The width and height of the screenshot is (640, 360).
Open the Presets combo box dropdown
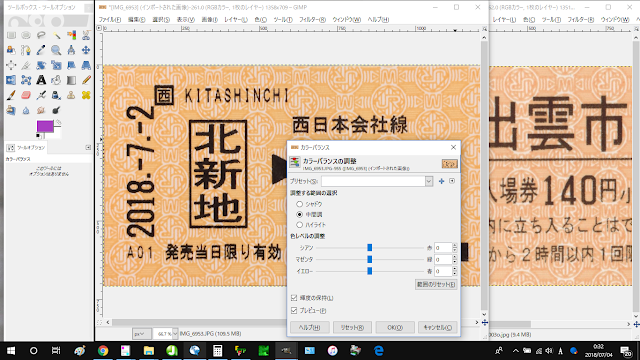tap(429, 181)
